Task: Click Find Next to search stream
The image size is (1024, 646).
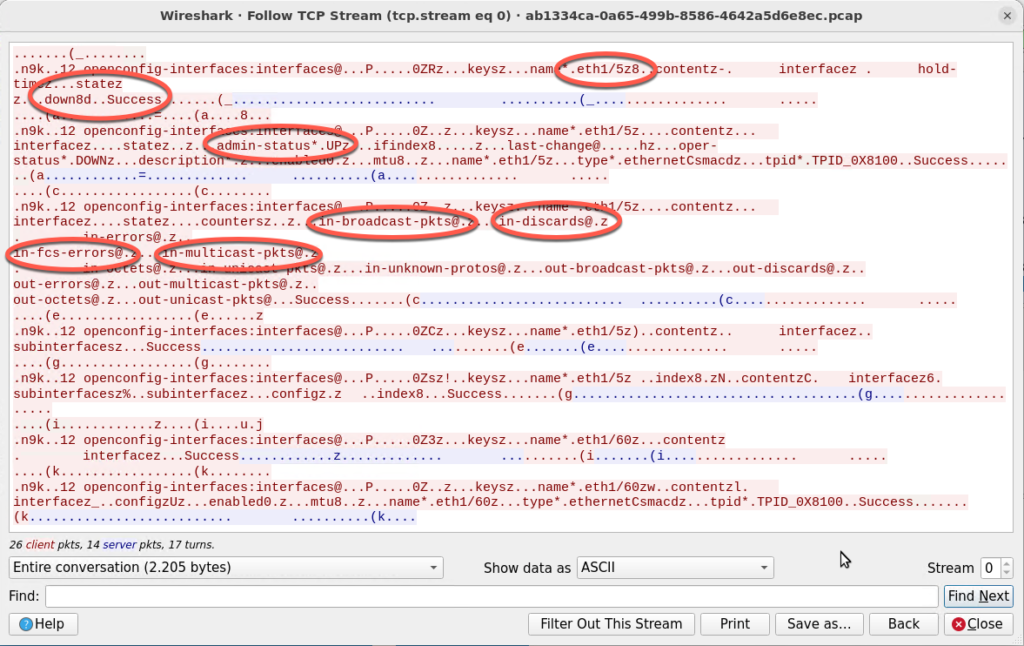Action: (x=978, y=596)
